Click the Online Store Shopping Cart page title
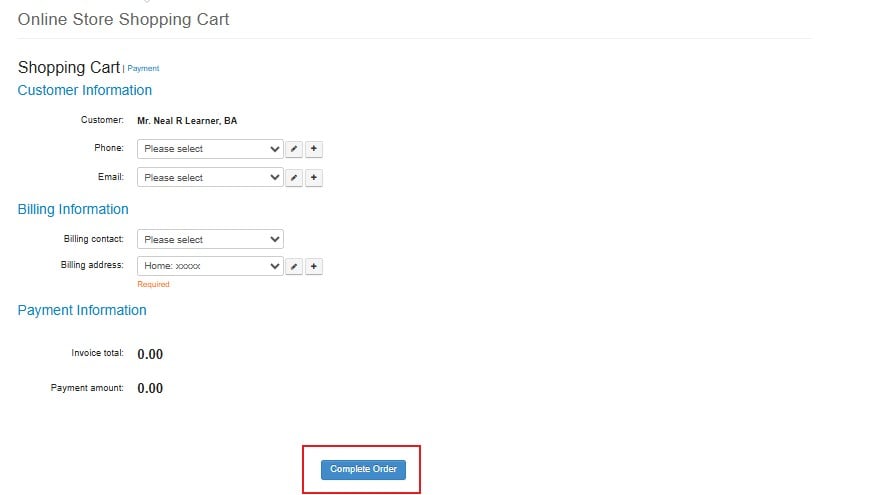The image size is (882, 495). (x=123, y=19)
